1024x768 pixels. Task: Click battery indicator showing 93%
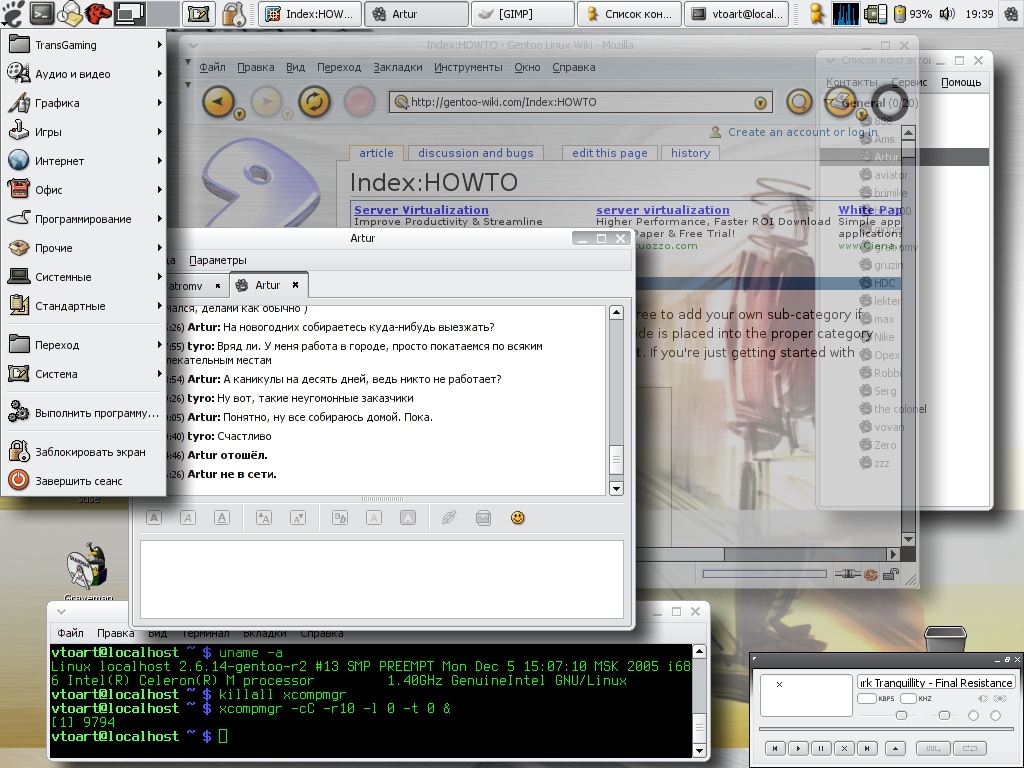tap(914, 13)
